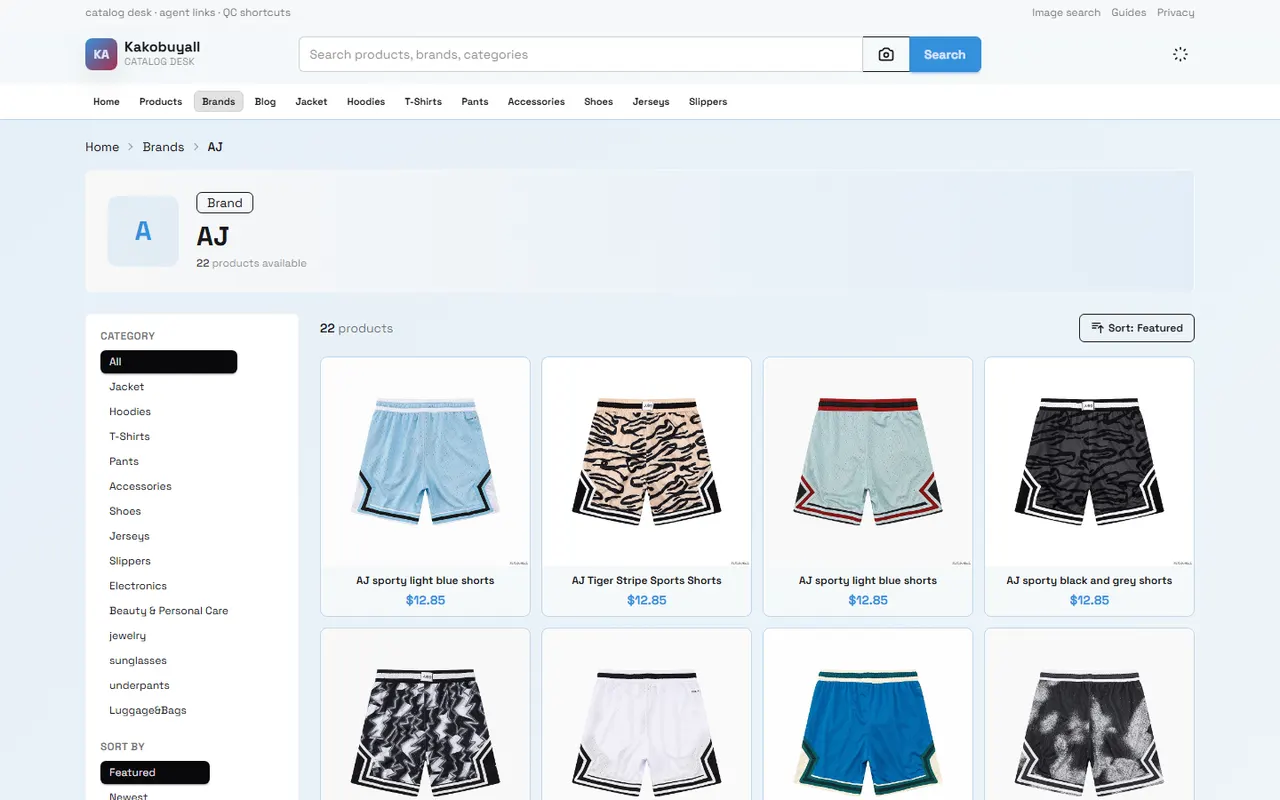Screen dimensions: 1280x800
Task: Open Jerseys in the top navigation
Action: 651,101
